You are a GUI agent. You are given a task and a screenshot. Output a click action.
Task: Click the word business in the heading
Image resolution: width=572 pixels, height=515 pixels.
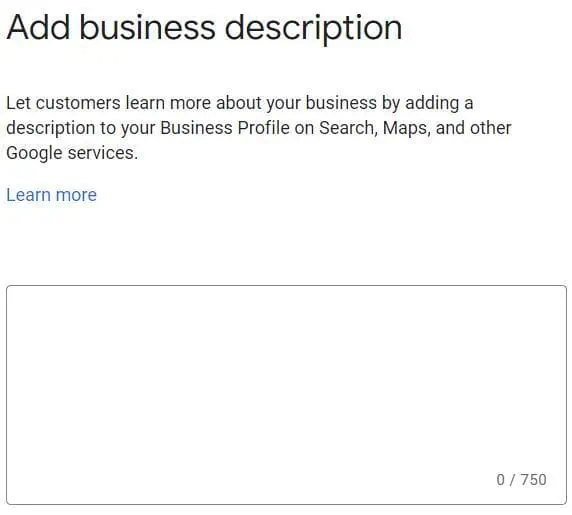pos(147,28)
